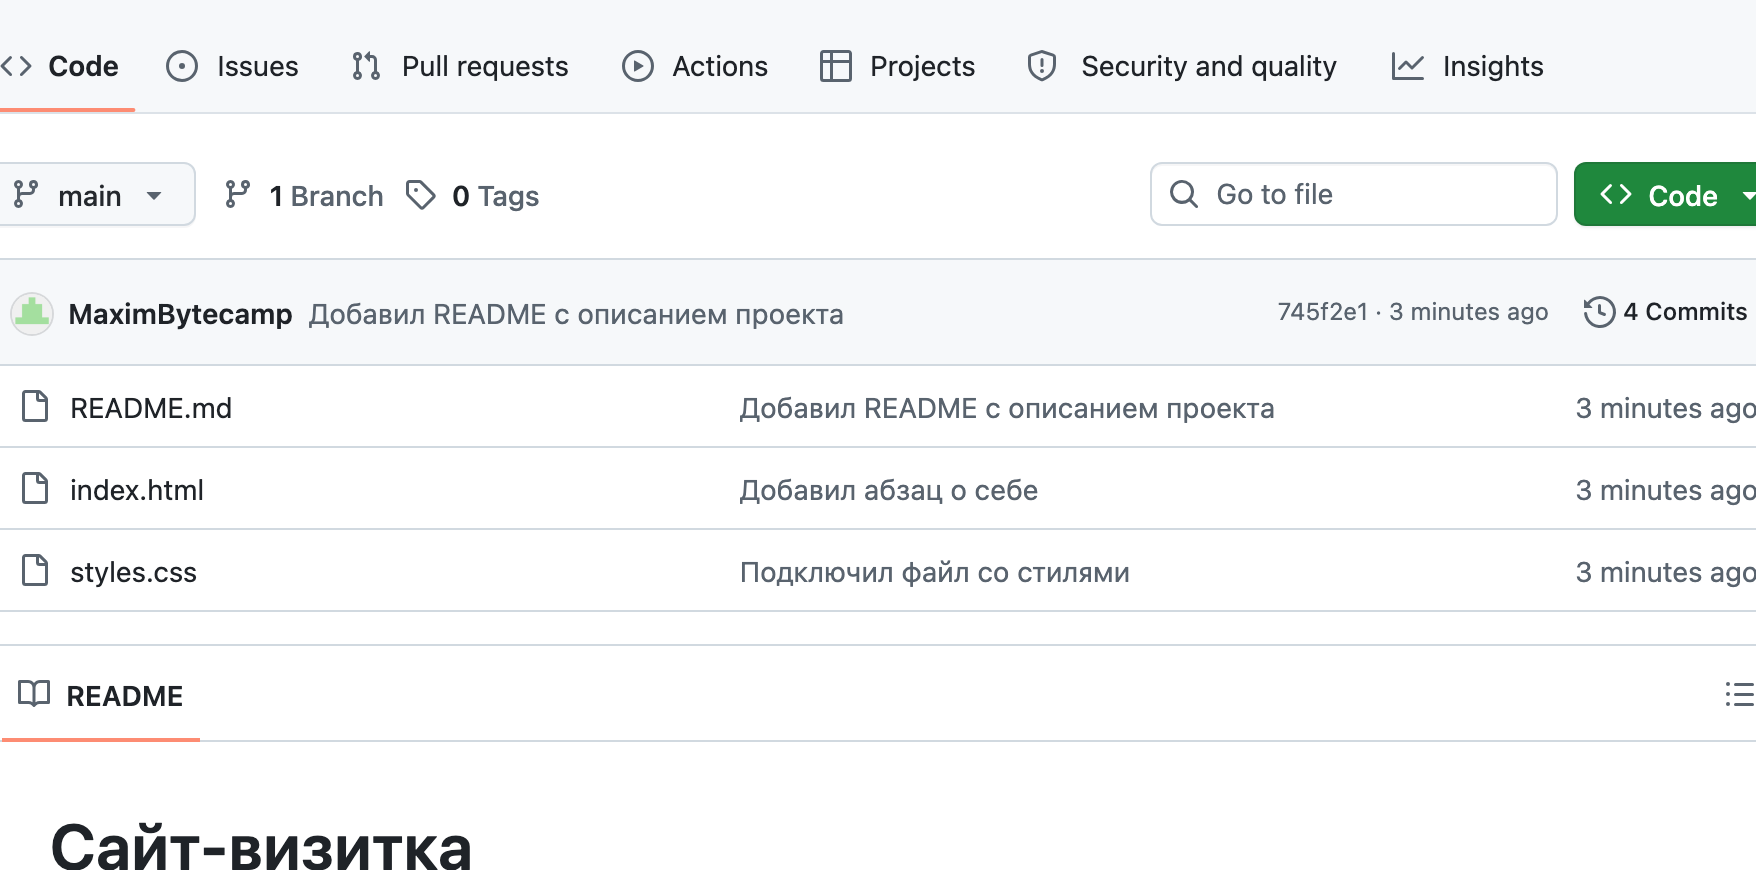View the 1 Branch link

(x=304, y=195)
